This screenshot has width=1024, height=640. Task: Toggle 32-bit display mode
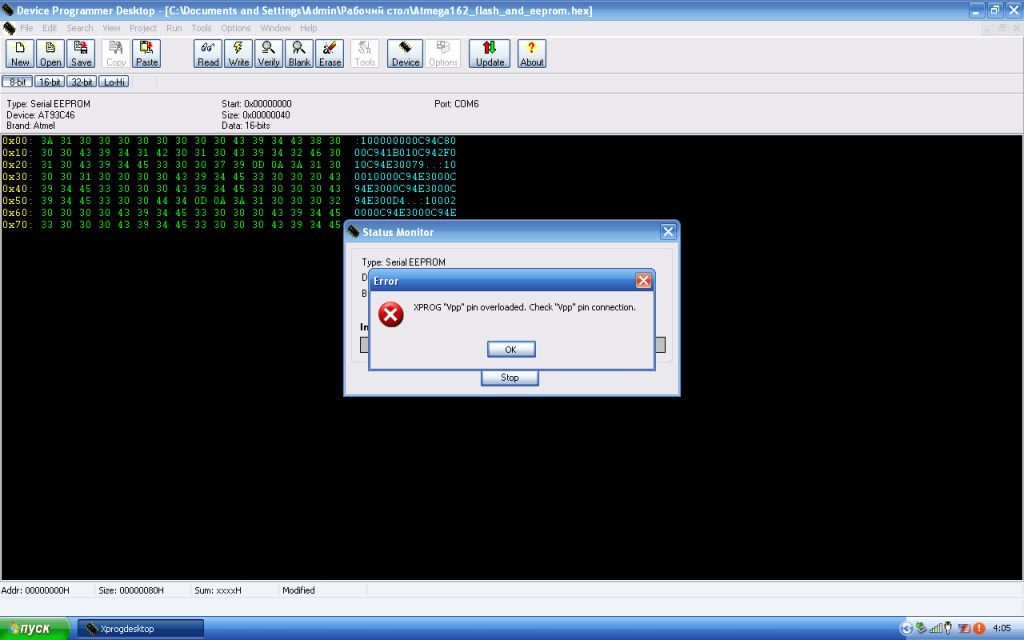[x=82, y=82]
